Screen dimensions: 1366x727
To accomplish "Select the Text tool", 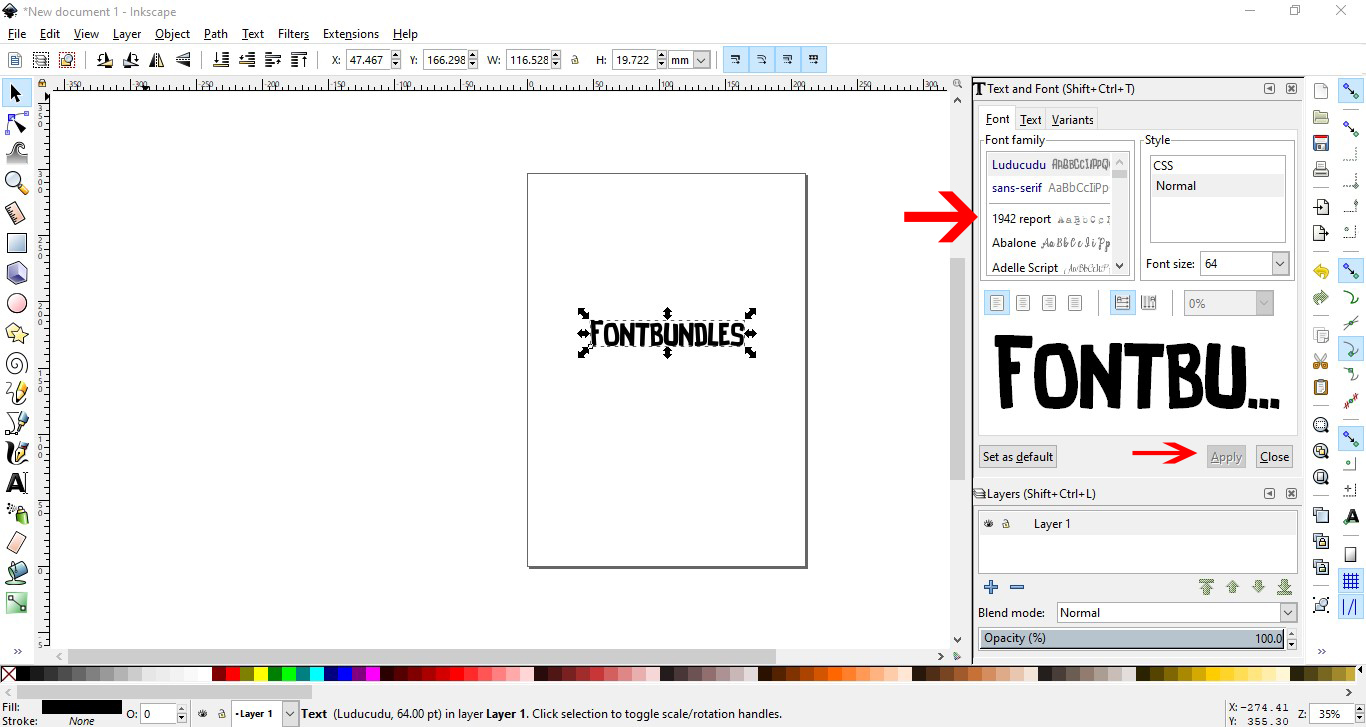I will click(x=16, y=483).
